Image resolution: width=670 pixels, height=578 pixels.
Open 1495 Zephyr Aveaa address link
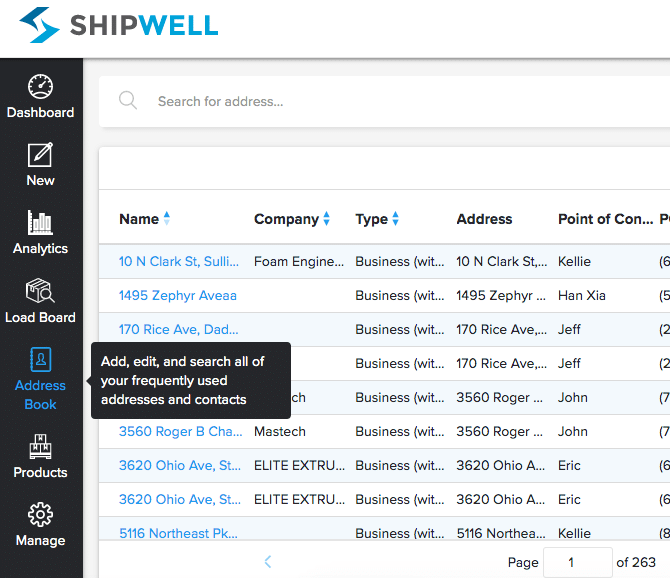pos(177,296)
